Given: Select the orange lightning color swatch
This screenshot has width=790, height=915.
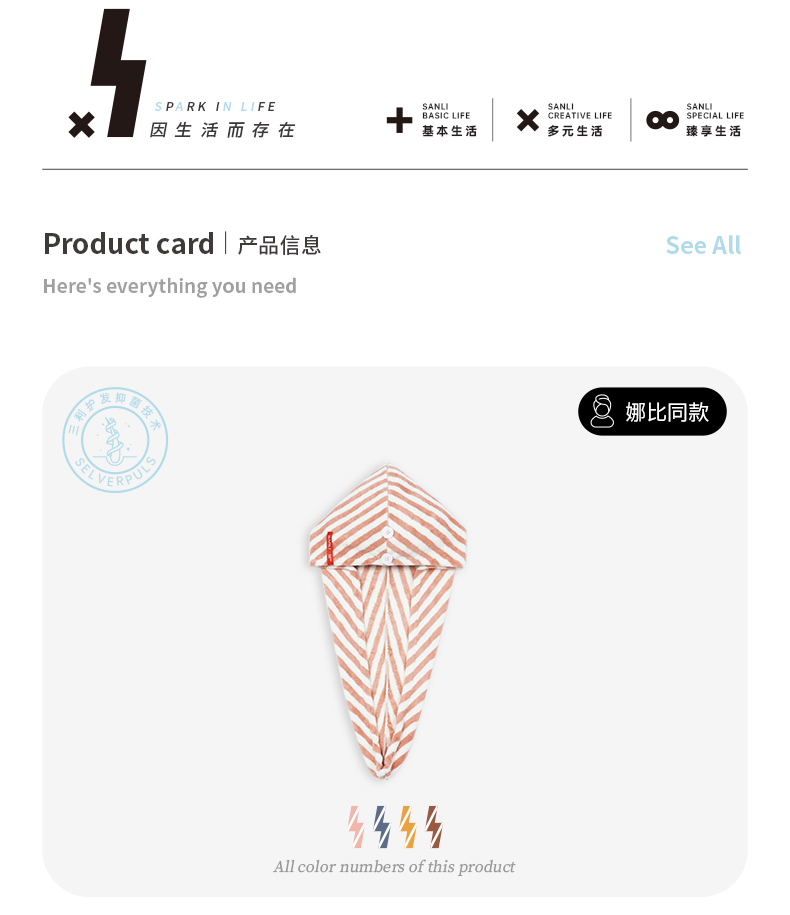Looking at the screenshot, I should click(x=407, y=827).
